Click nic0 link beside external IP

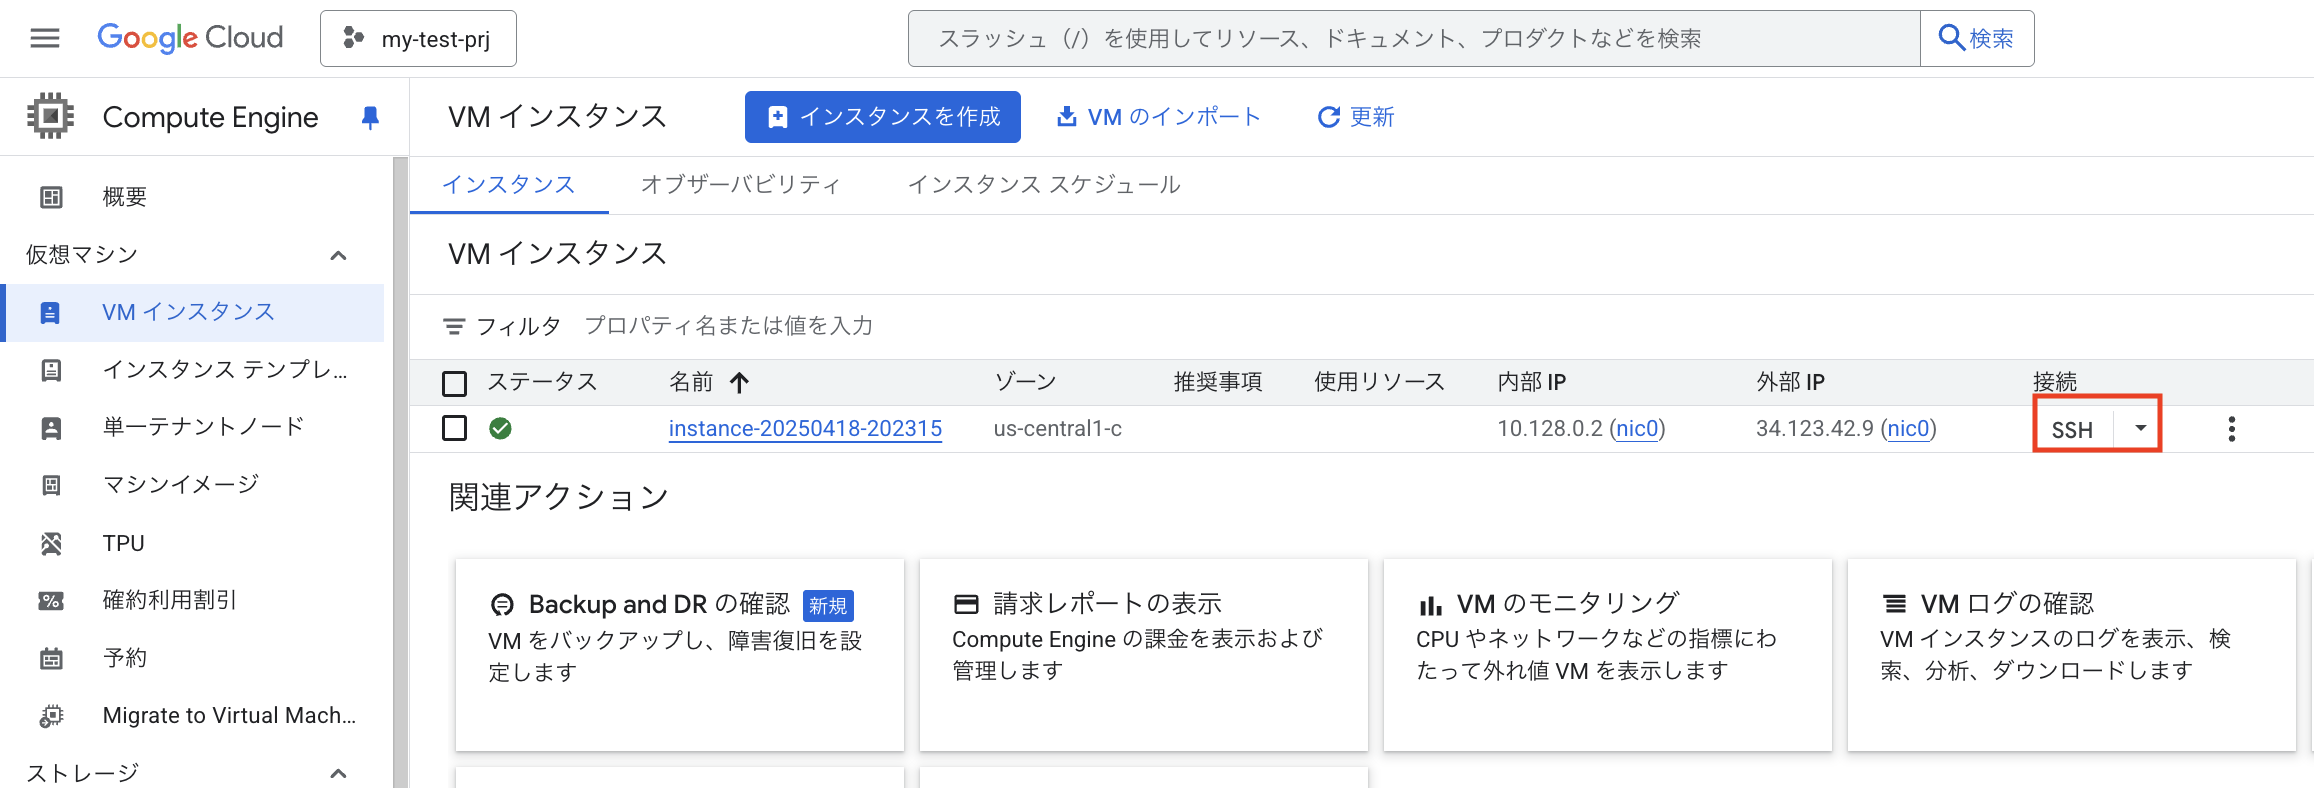point(1908,429)
